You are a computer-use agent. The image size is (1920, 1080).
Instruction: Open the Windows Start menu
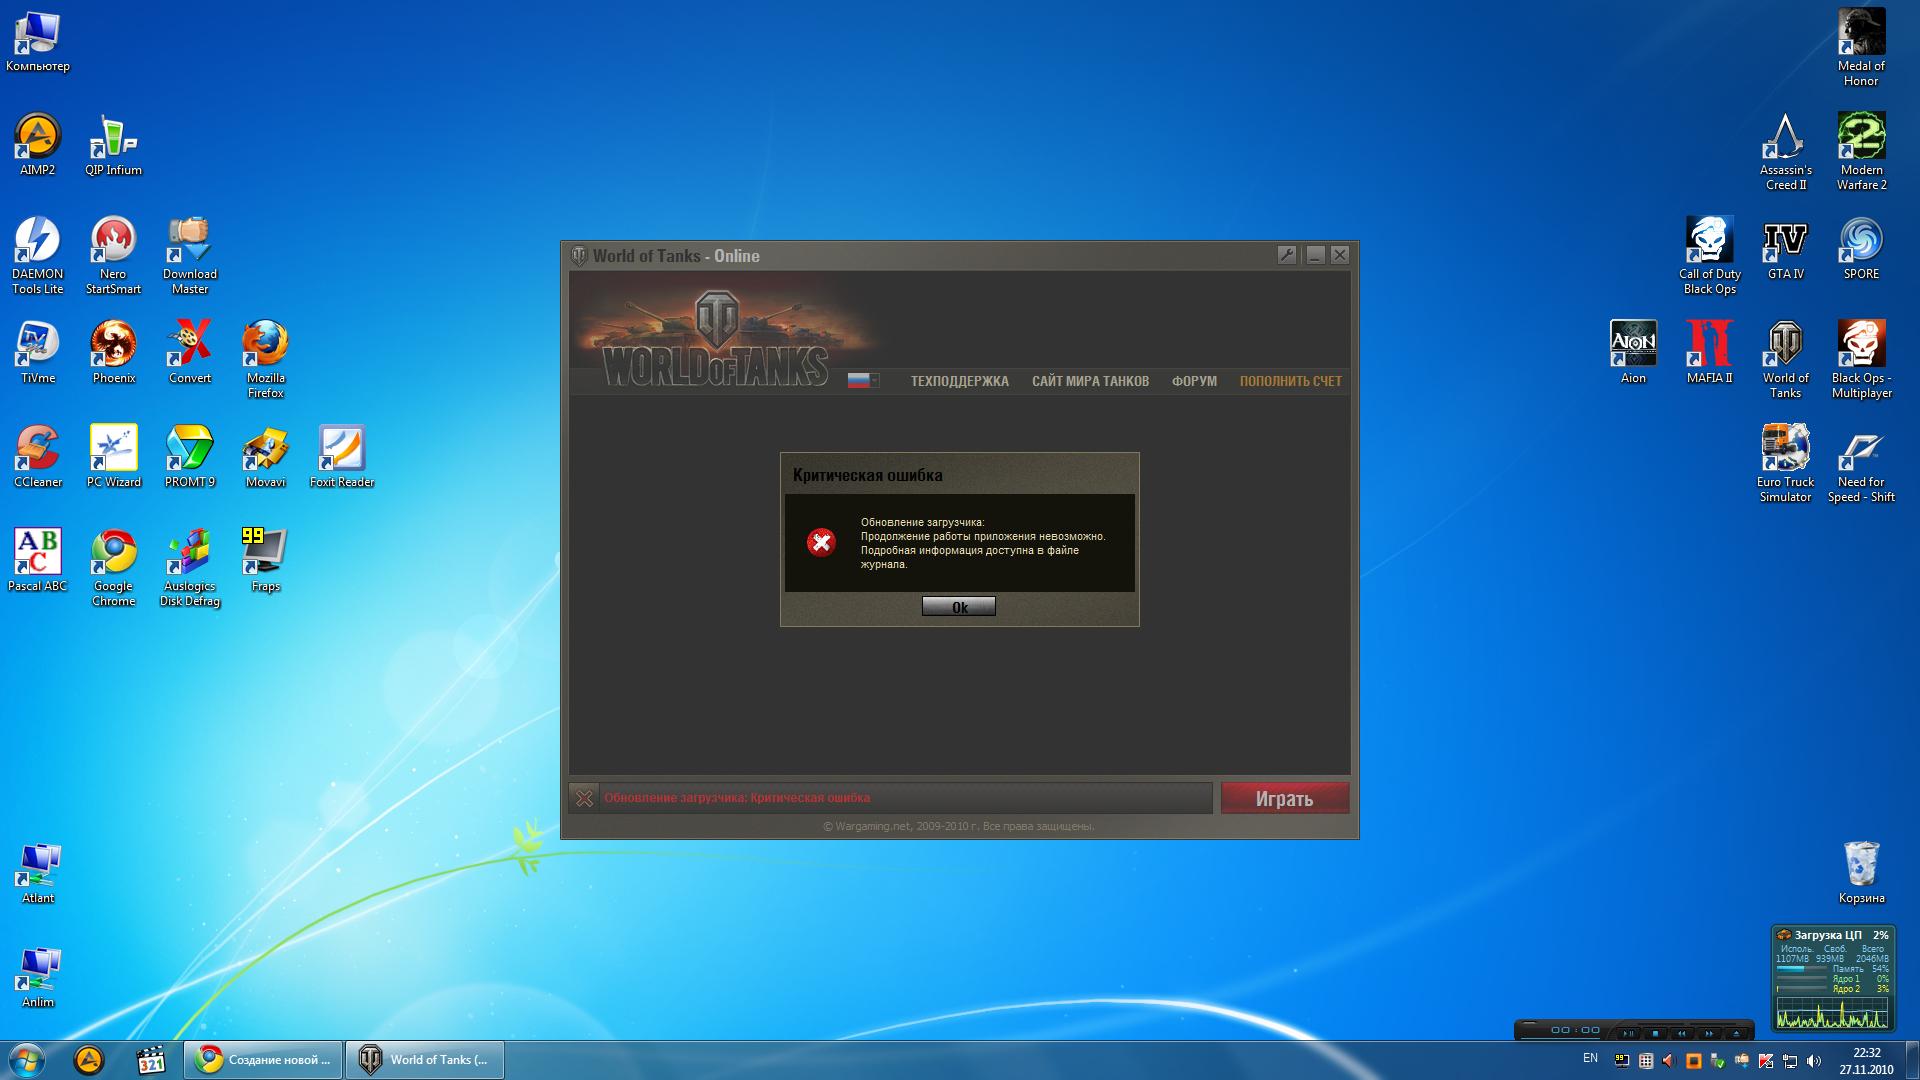pyautogui.click(x=26, y=1060)
